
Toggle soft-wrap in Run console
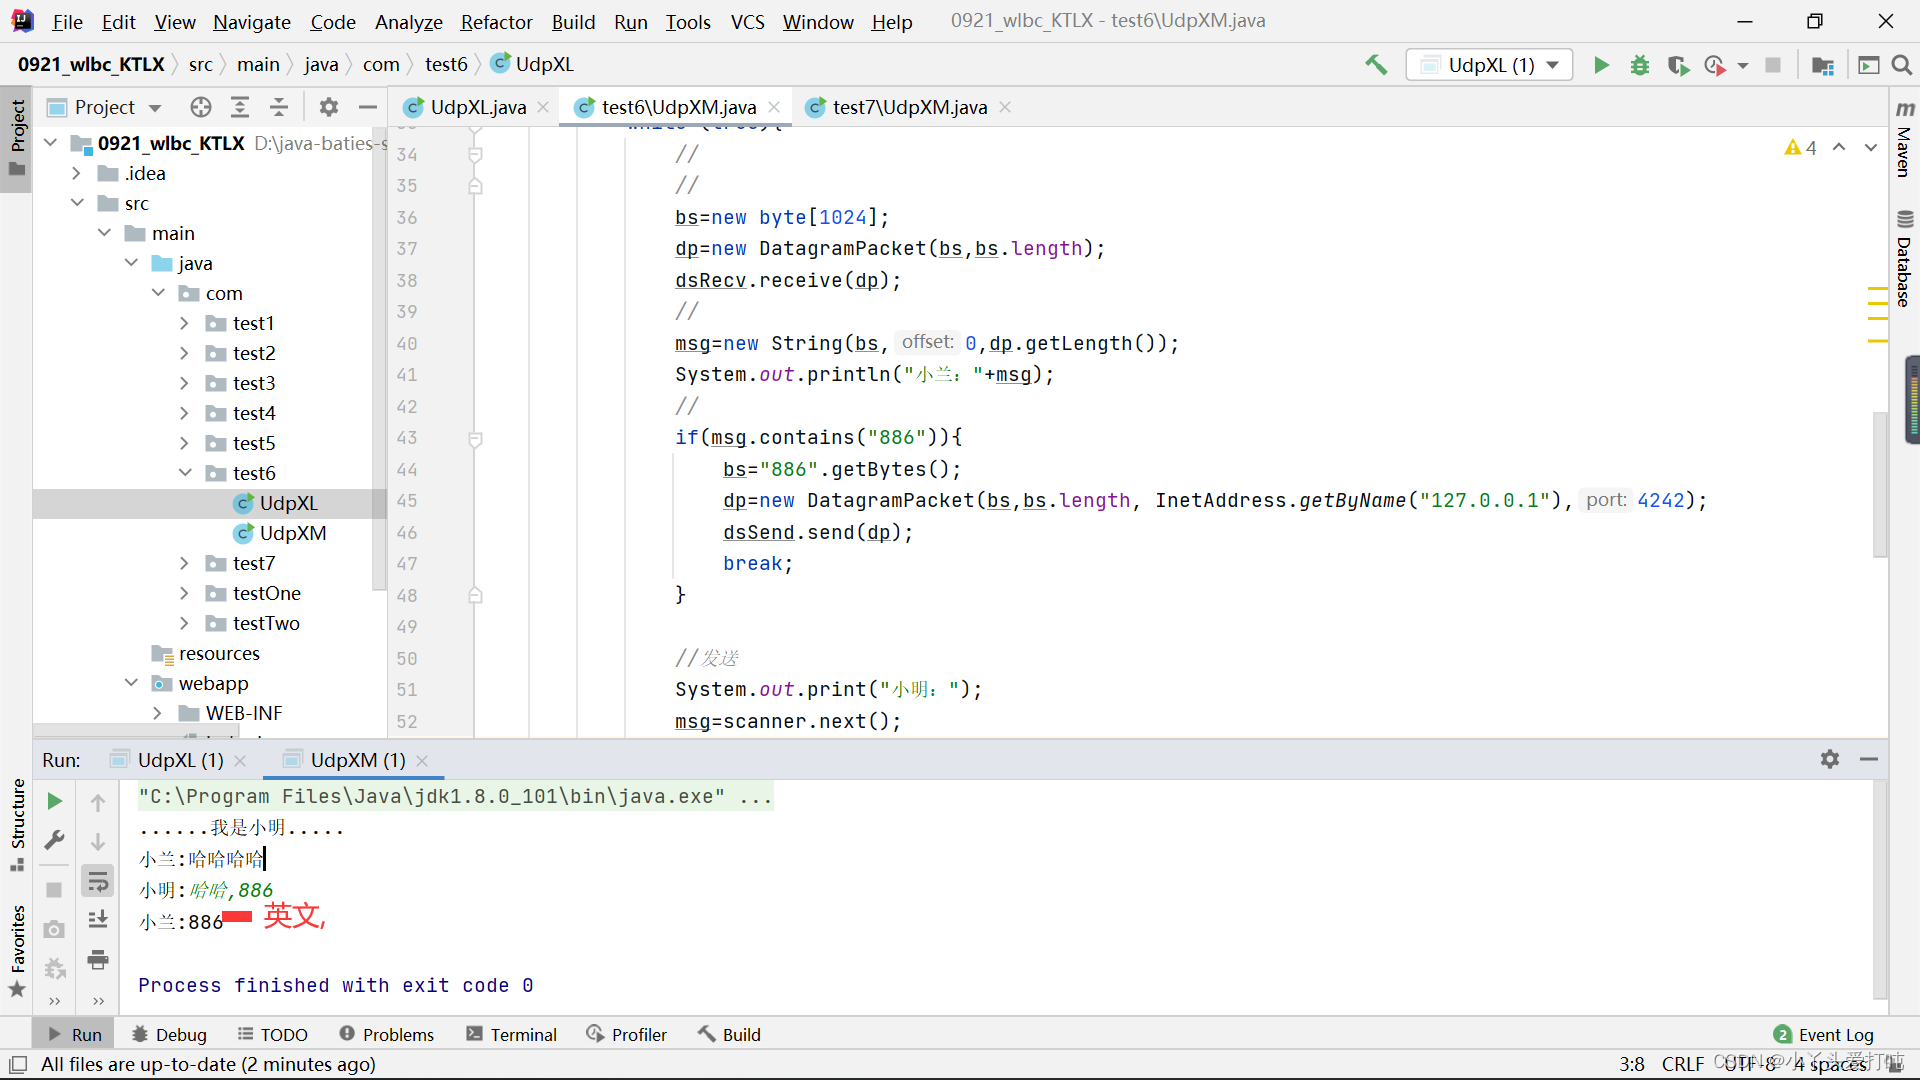98,881
